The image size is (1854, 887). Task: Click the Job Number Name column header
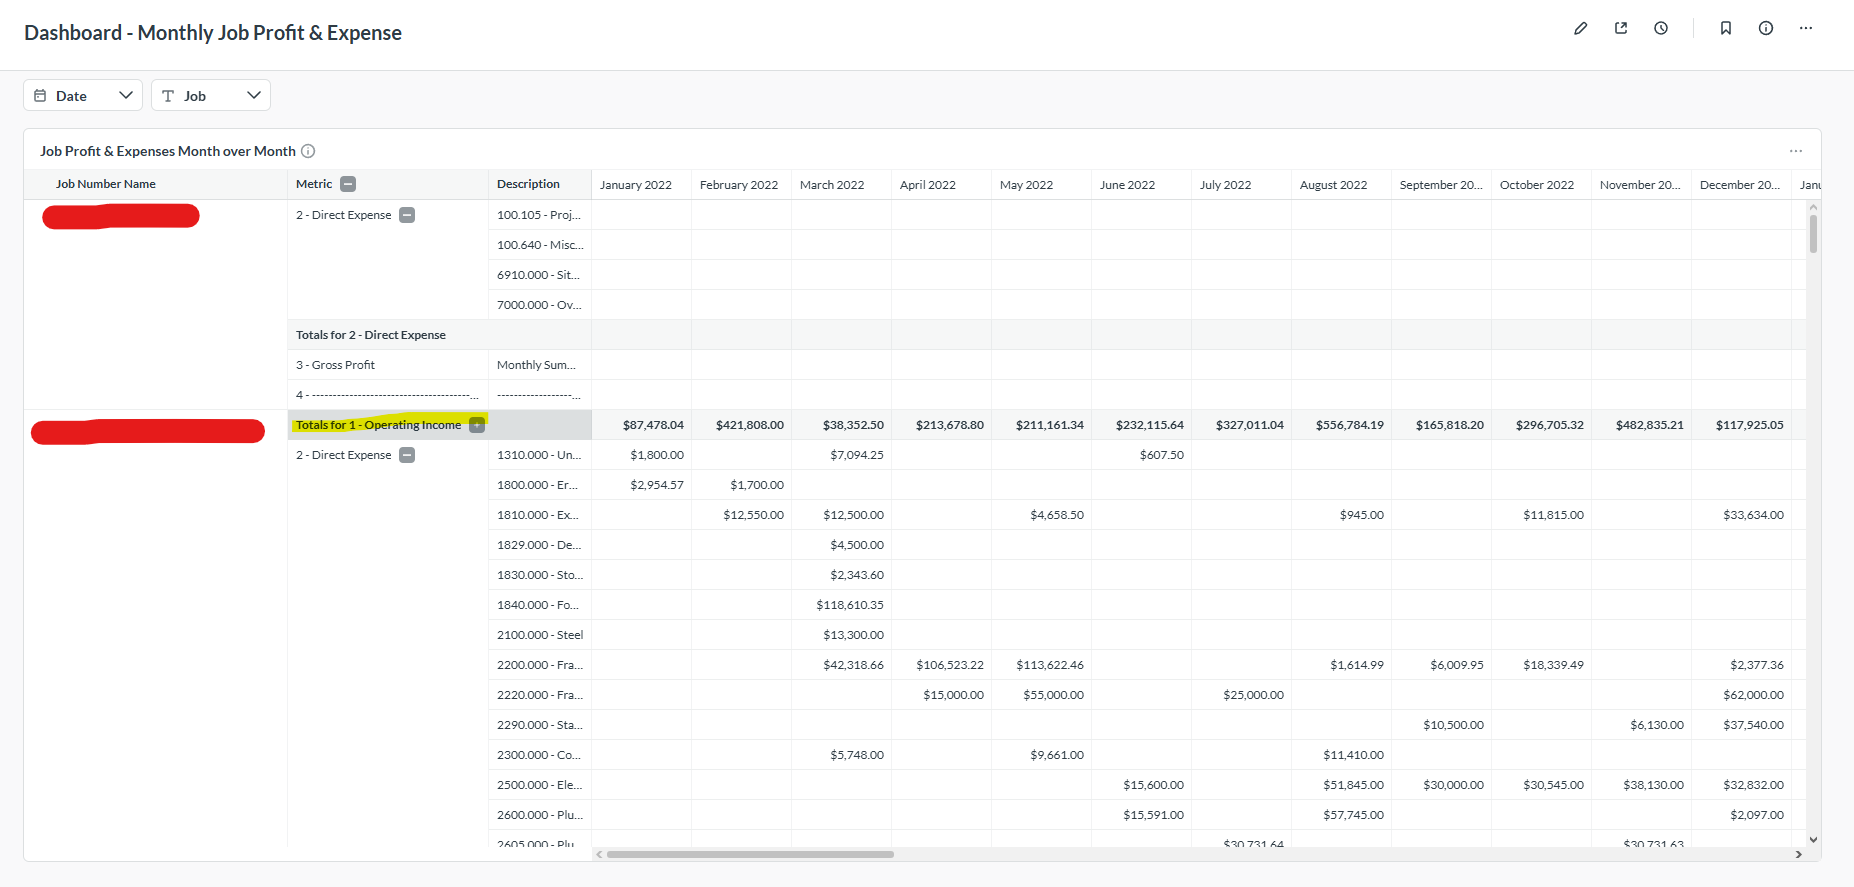click(x=106, y=184)
